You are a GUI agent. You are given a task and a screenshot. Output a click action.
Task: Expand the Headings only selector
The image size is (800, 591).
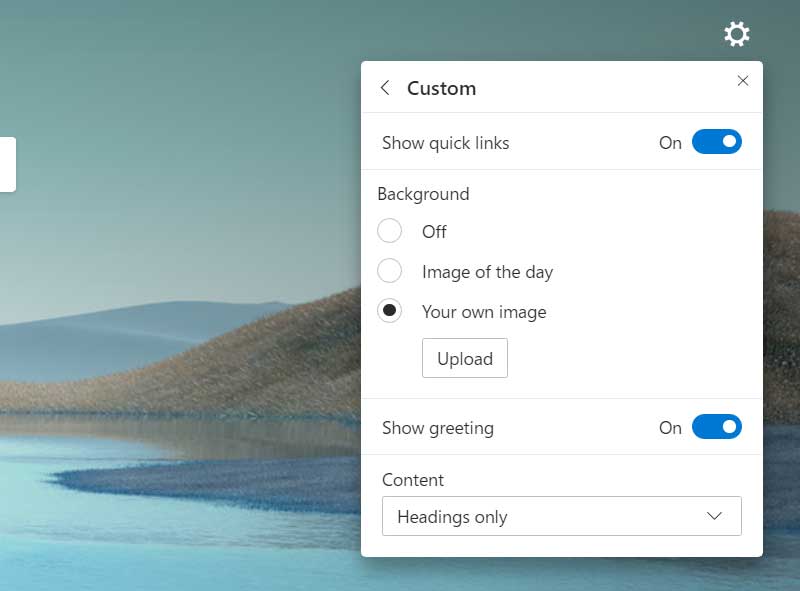click(x=562, y=516)
